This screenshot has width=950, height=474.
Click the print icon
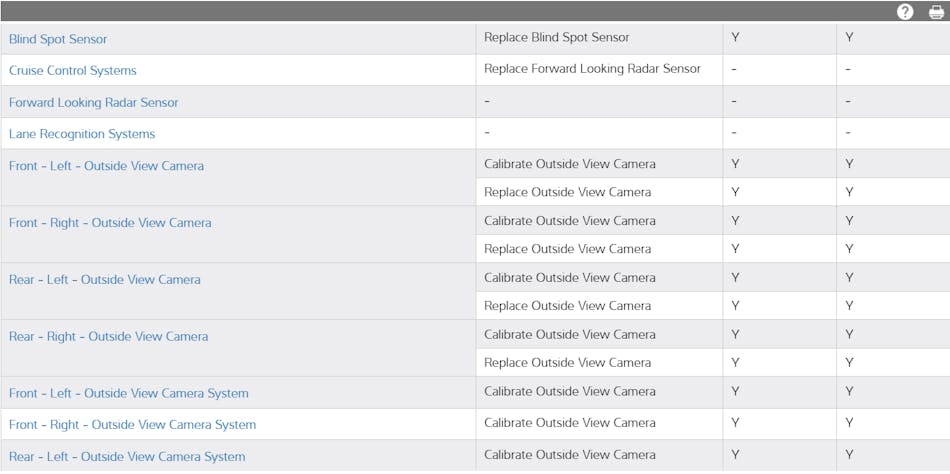[x=936, y=12]
